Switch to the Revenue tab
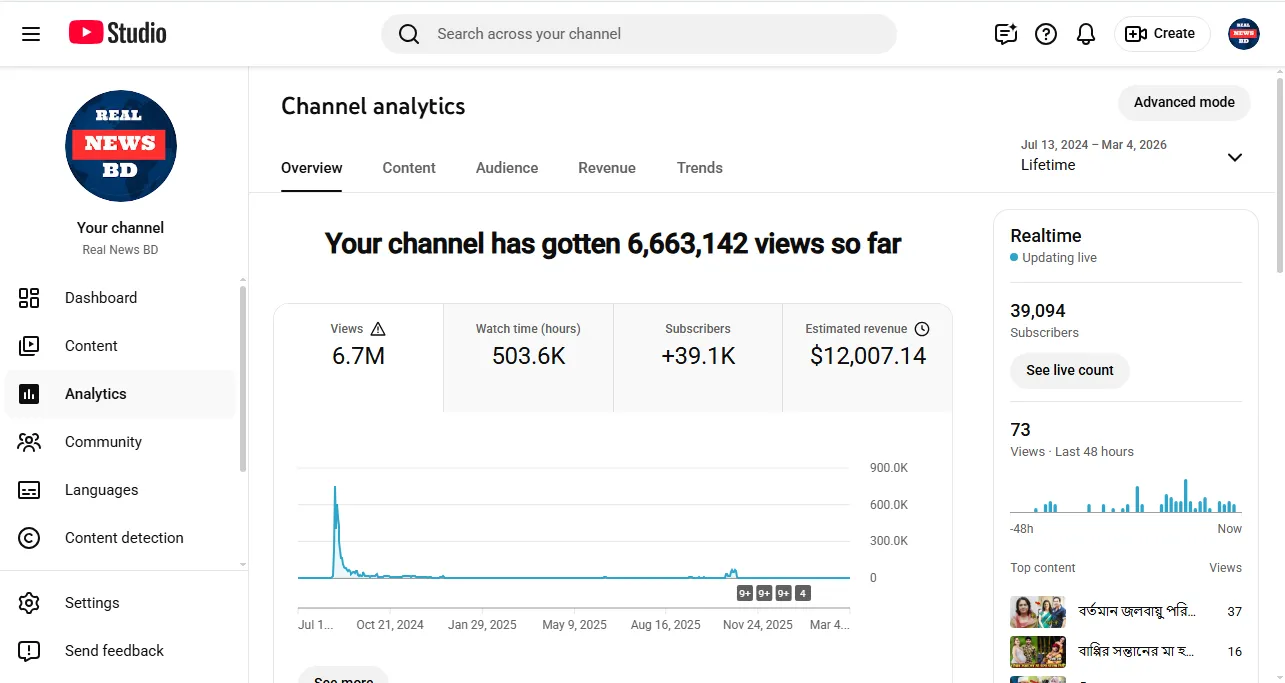This screenshot has height=683, width=1285. (607, 168)
